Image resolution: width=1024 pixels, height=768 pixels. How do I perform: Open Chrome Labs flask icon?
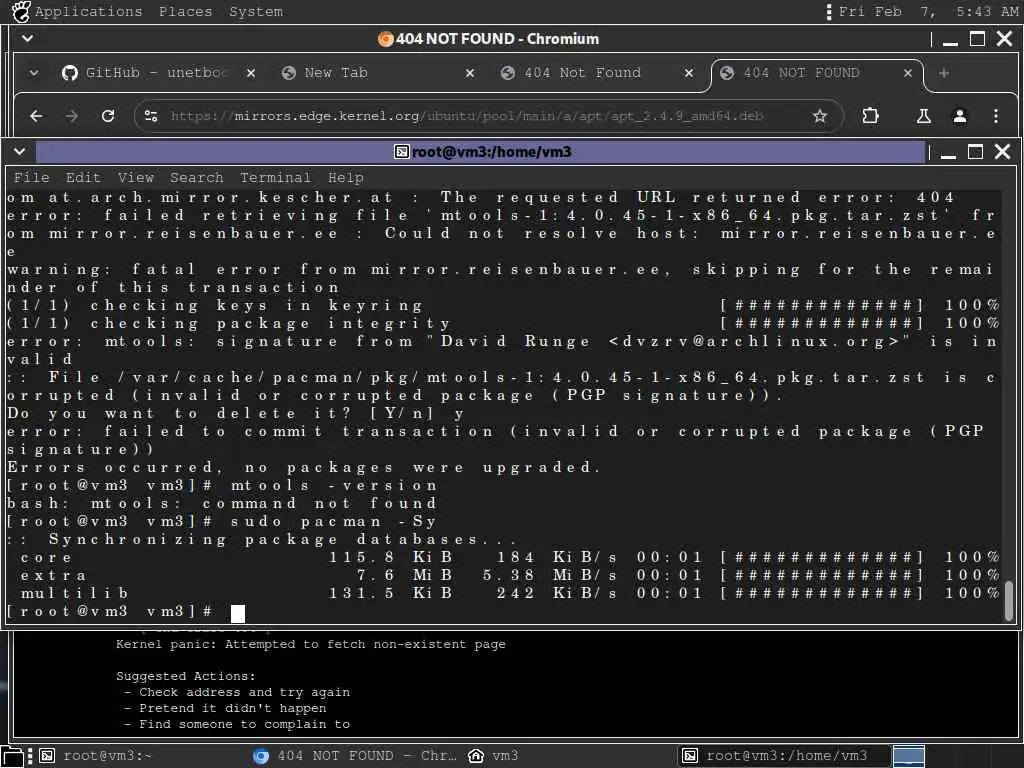(923, 116)
